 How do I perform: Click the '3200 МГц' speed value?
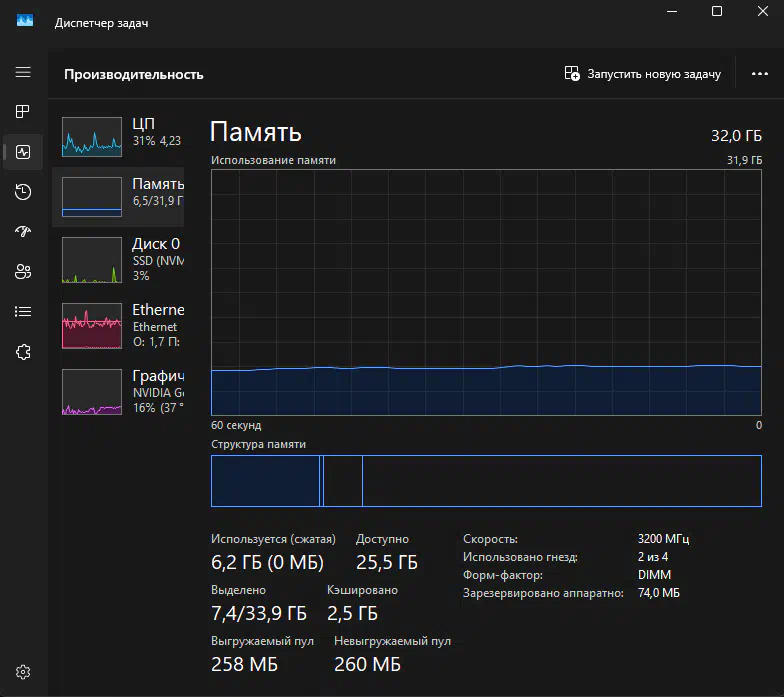tap(664, 538)
